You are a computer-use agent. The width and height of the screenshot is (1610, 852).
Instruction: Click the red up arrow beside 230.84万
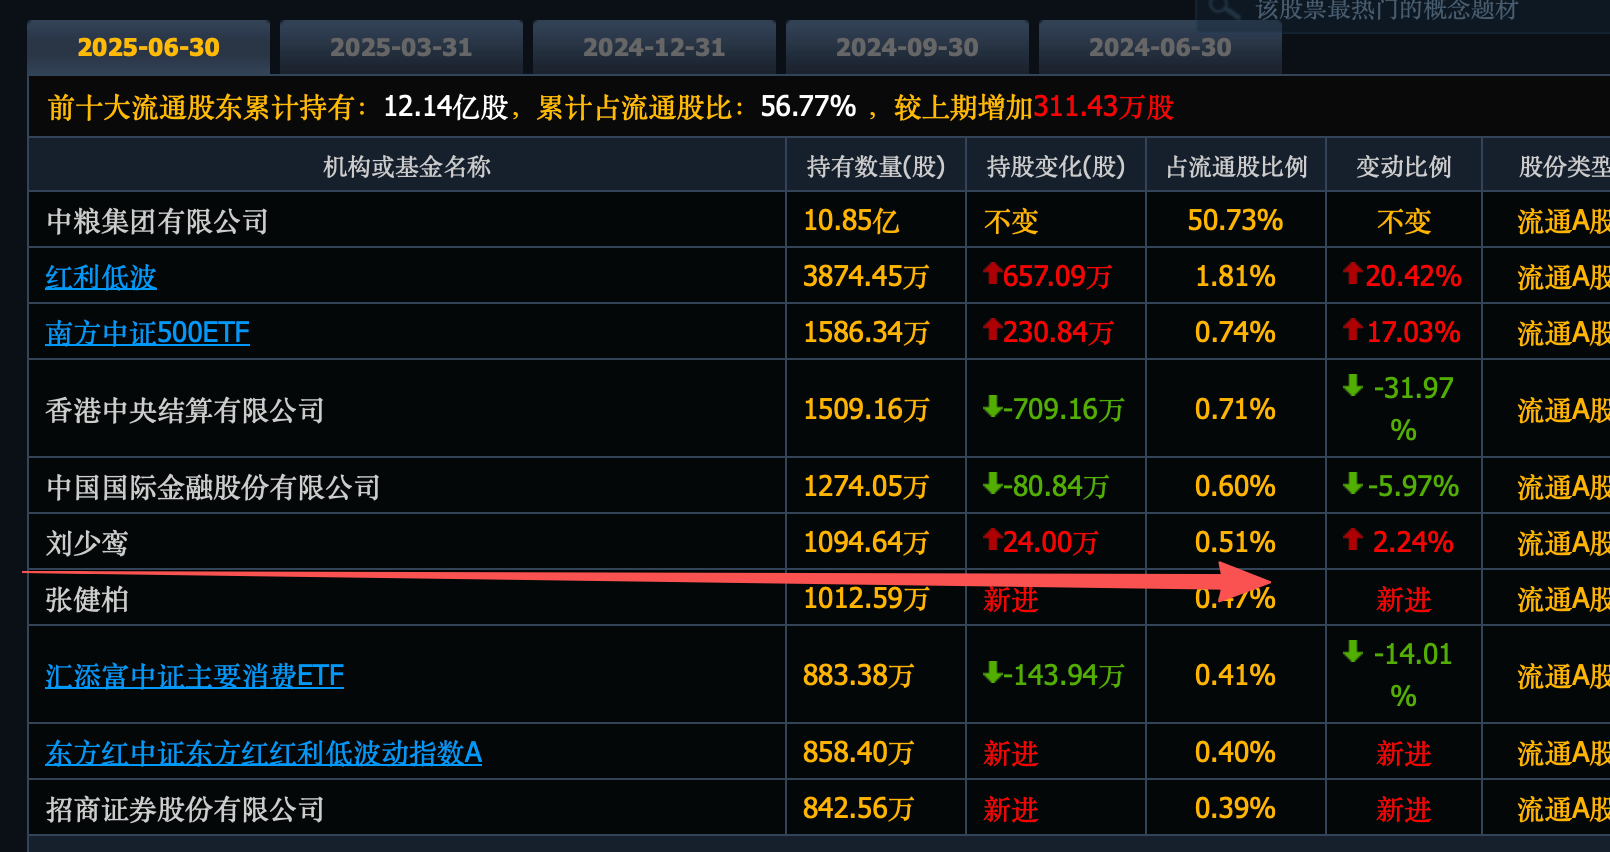tap(992, 329)
